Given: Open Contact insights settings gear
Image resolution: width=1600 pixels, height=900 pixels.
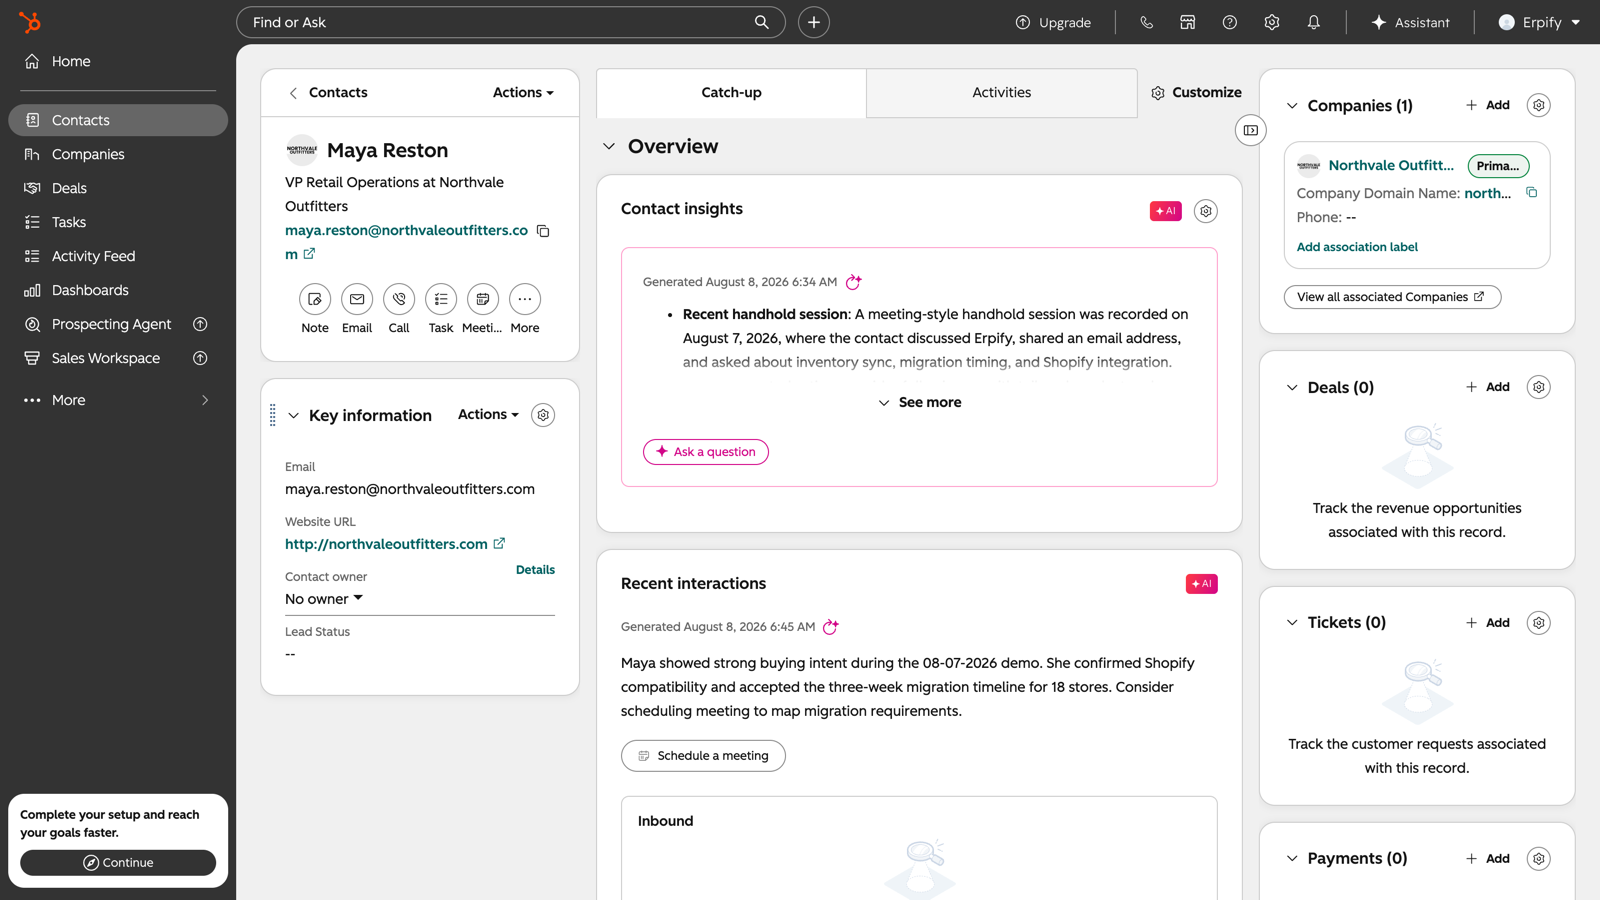Looking at the screenshot, I should tap(1206, 211).
